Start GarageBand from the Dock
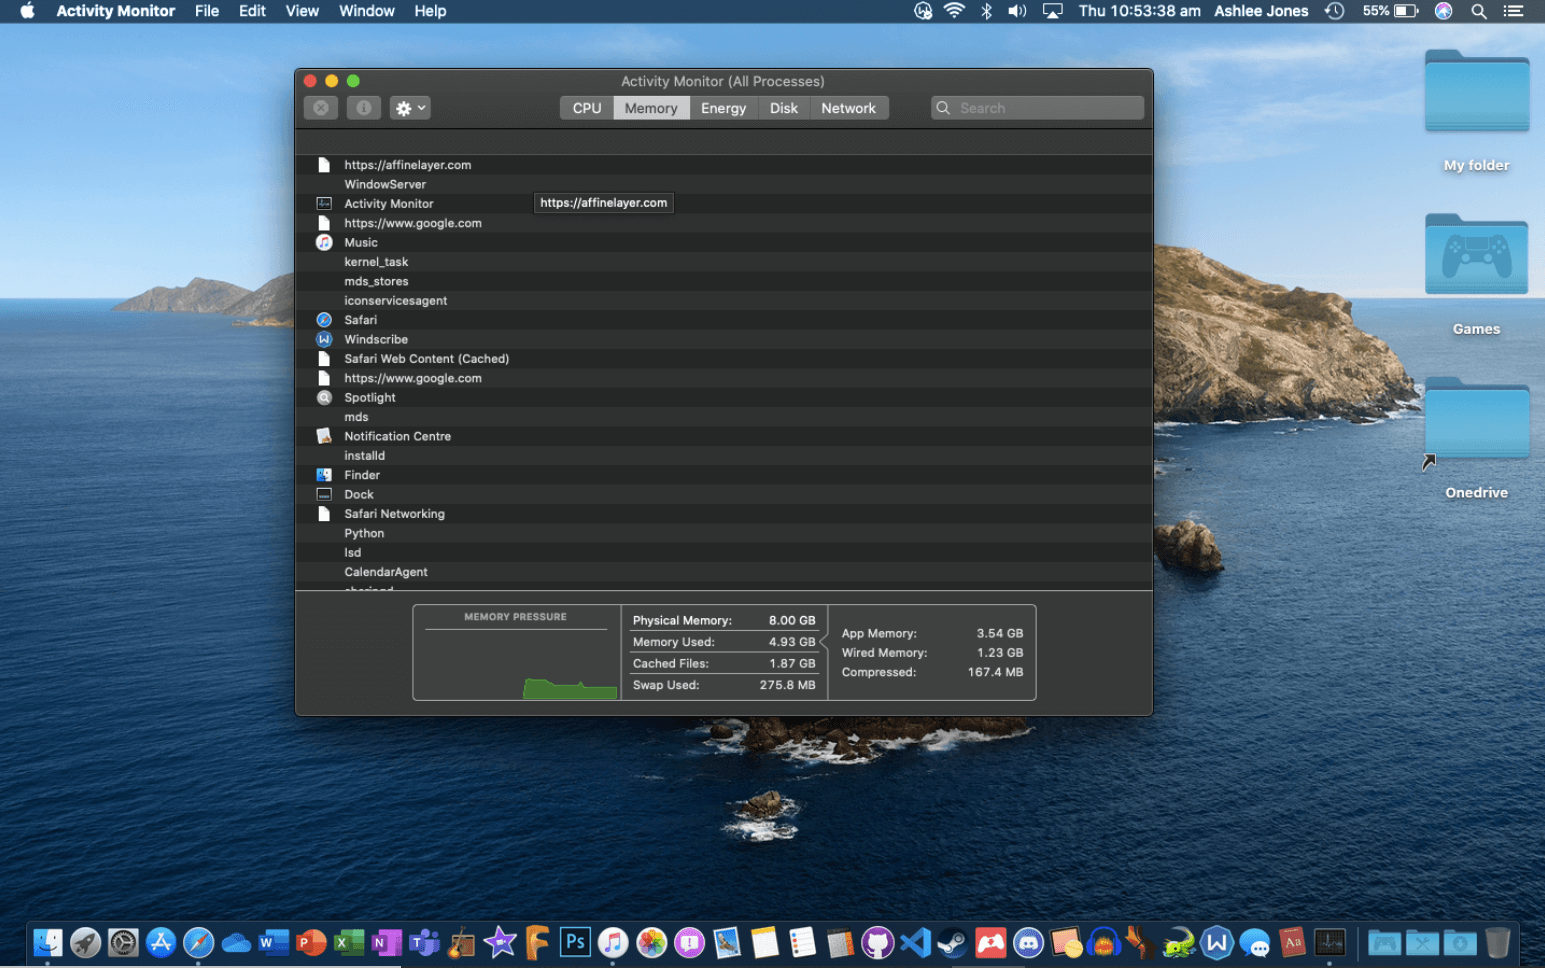The image size is (1545, 968). point(461,941)
